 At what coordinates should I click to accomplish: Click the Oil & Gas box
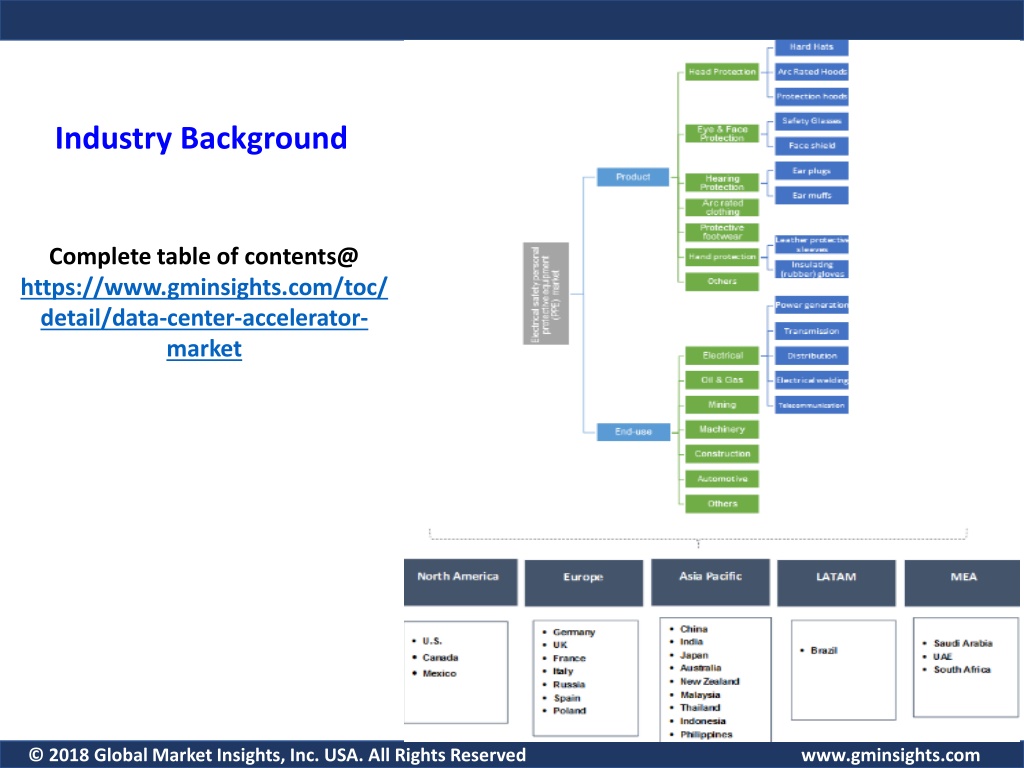(722, 380)
